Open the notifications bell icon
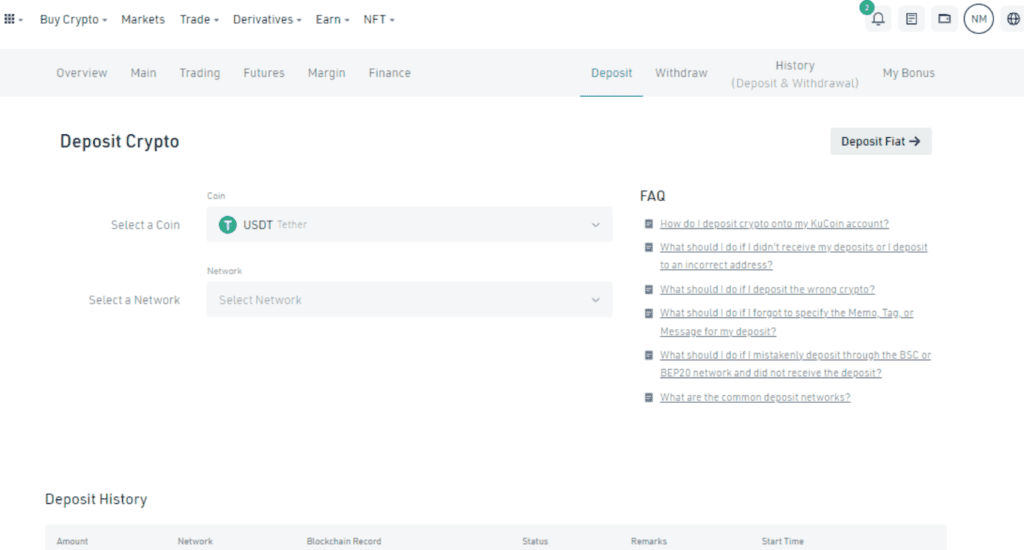 point(878,19)
